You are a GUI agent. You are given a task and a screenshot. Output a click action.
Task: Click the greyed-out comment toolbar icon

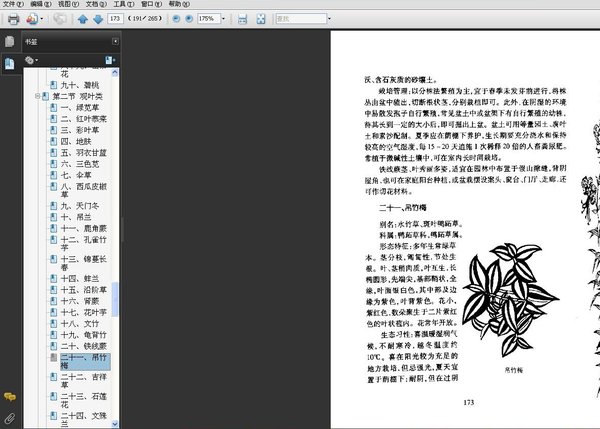[59, 19]
